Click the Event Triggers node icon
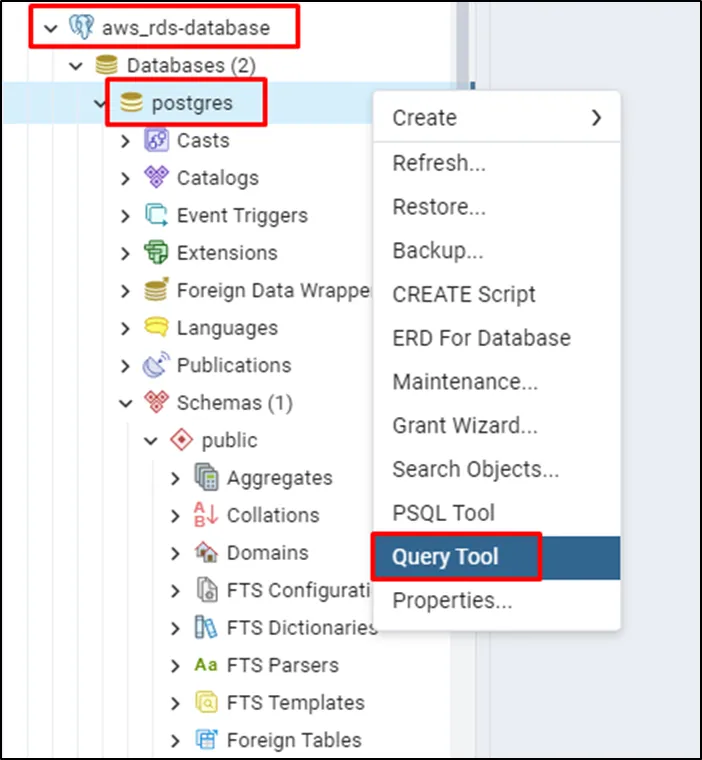702x760 pixels. [156, 215]
